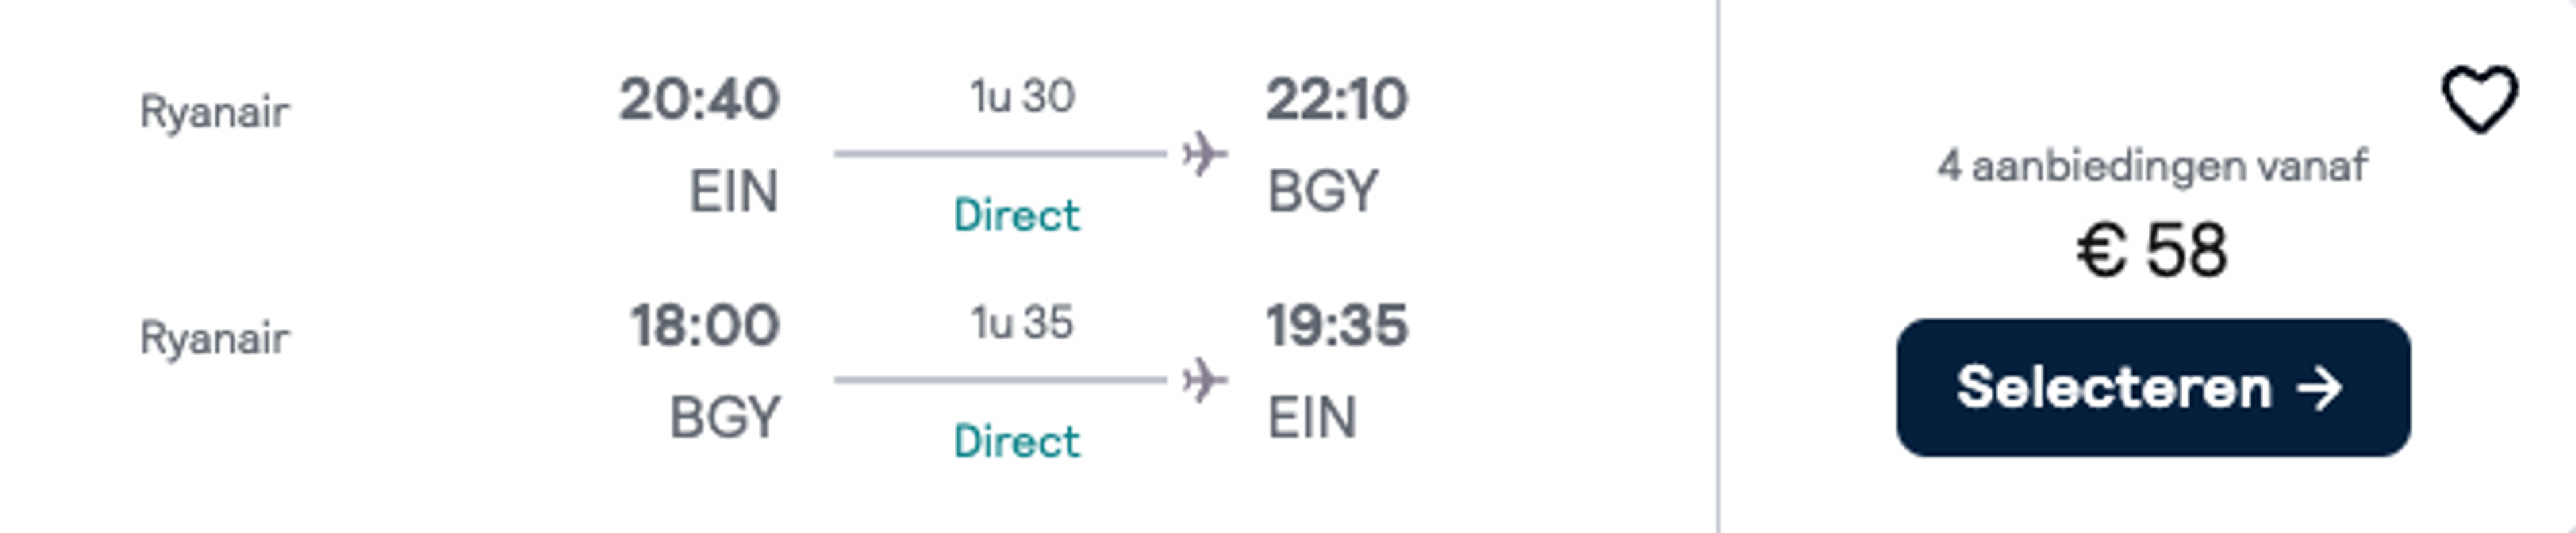
Task: Click the 1u 30 flight duration
Action: click(x=1022, y=97)
